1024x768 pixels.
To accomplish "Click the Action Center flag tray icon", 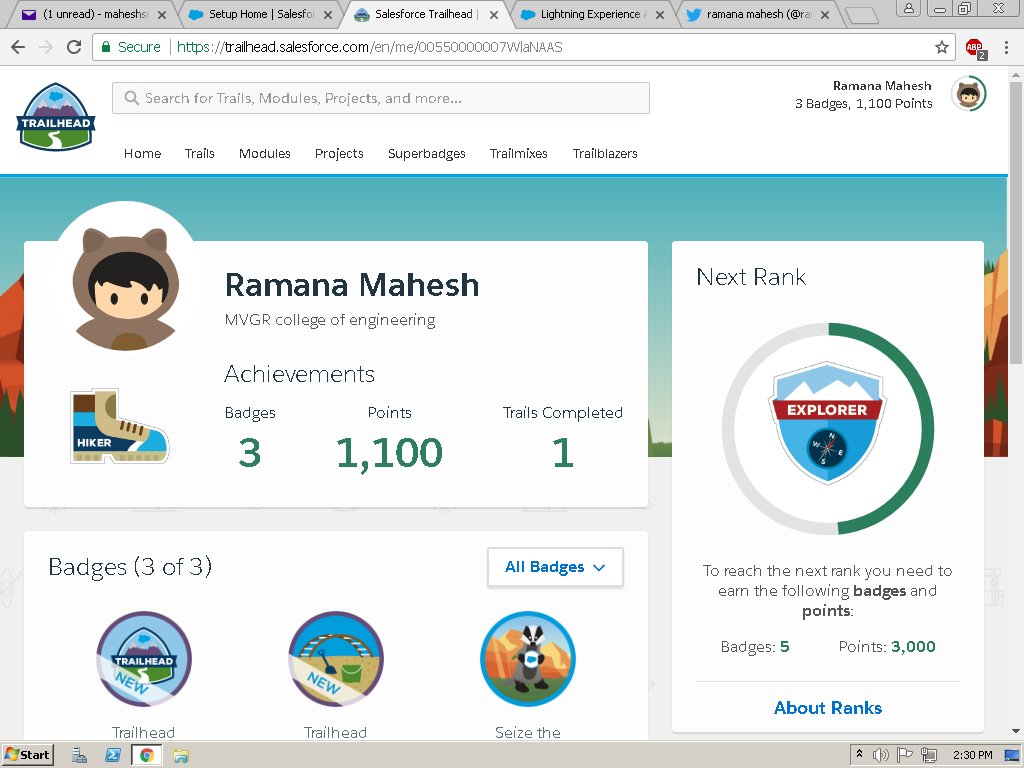I will point(904,755).
